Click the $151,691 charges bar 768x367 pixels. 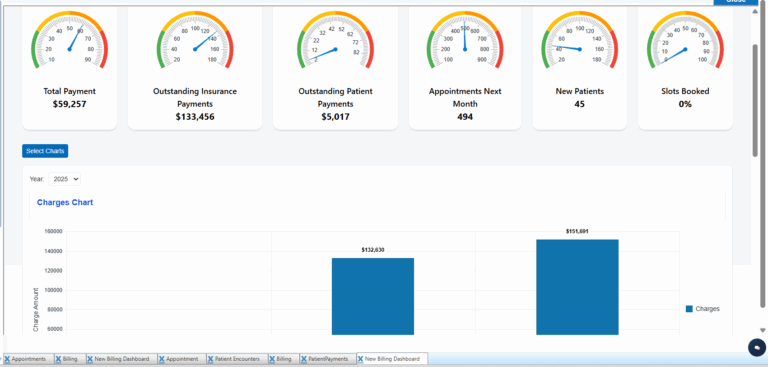pos(577,287)
